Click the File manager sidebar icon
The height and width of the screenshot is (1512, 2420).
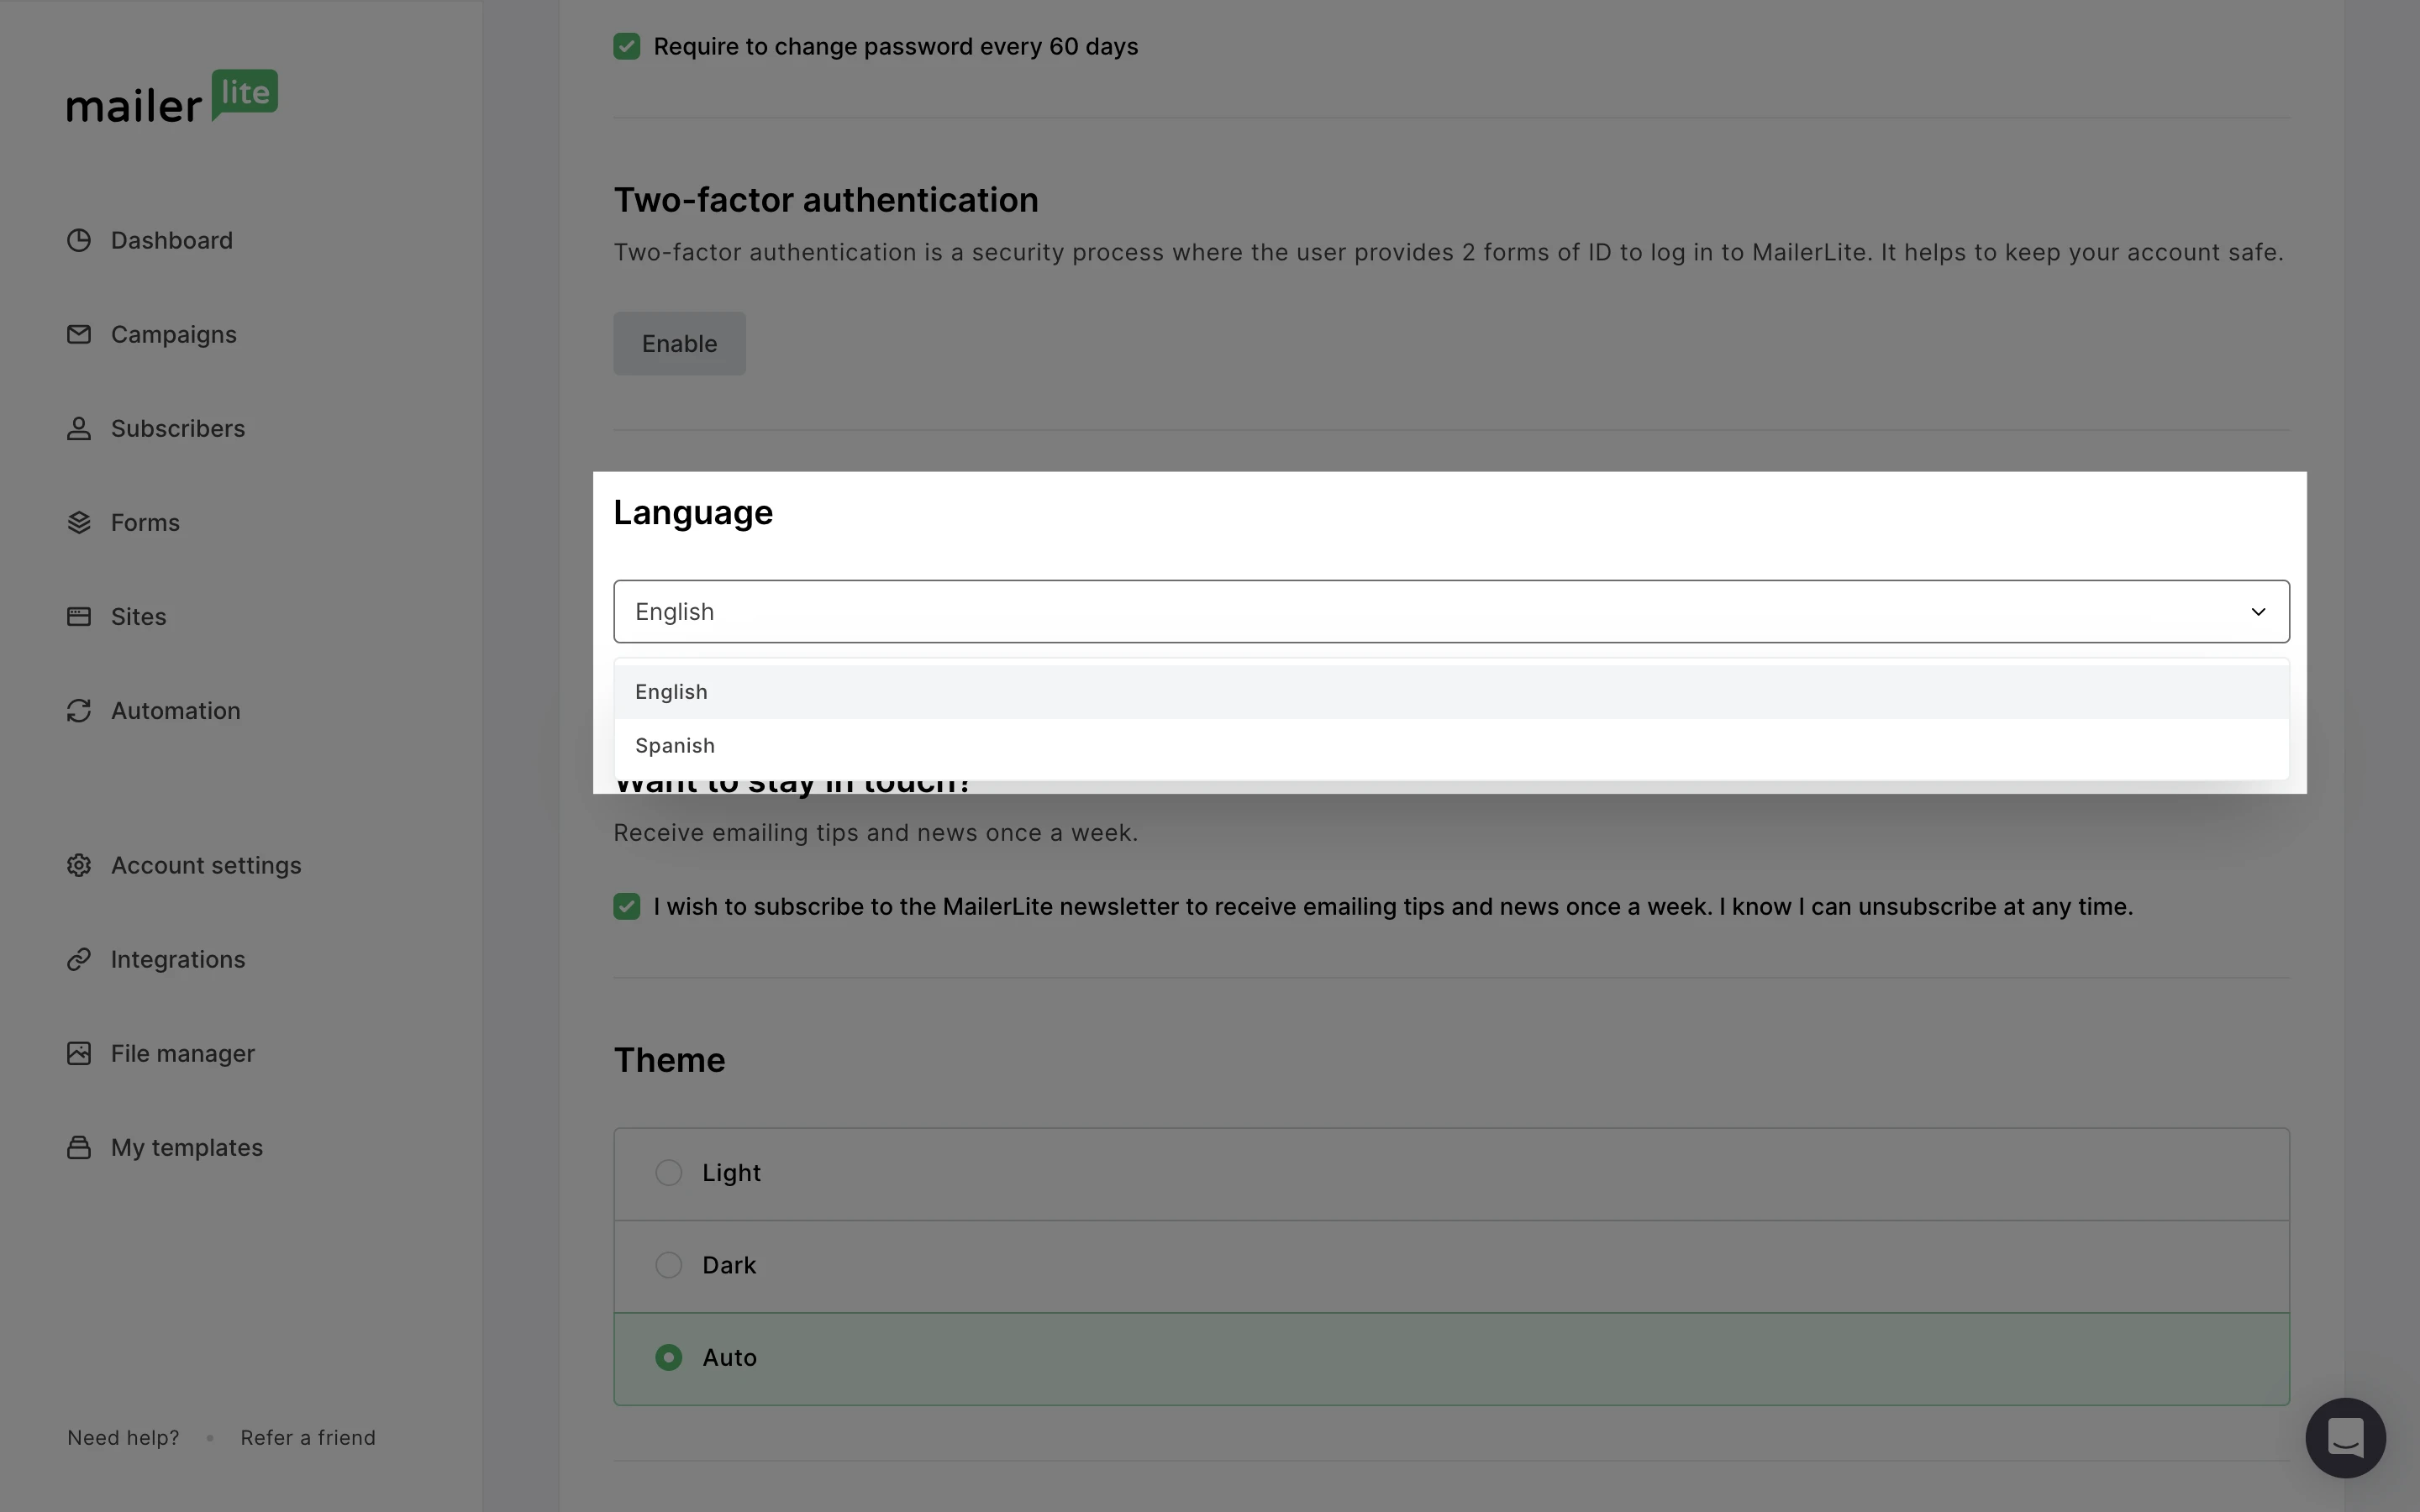click(78, 1053)
